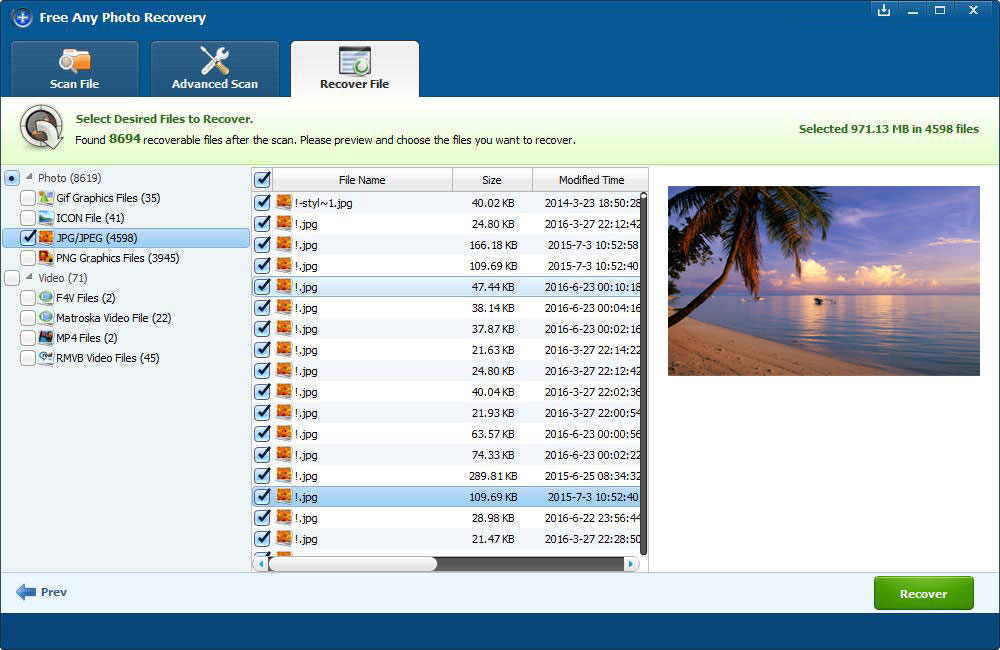Click the ICON File type icon
The image size is (1000, 650).
click(46, 218)
